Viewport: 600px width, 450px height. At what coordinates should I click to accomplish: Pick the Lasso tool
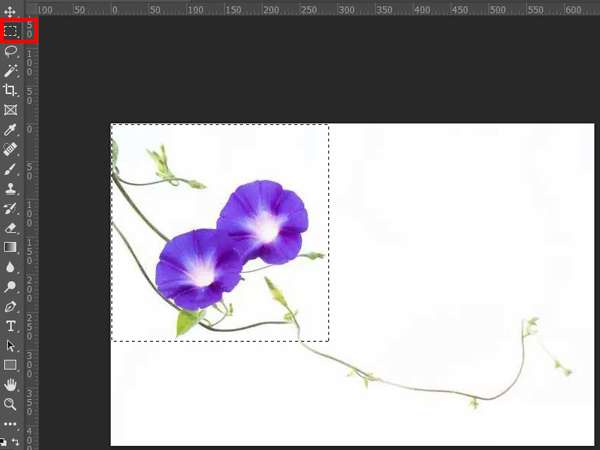11,50
